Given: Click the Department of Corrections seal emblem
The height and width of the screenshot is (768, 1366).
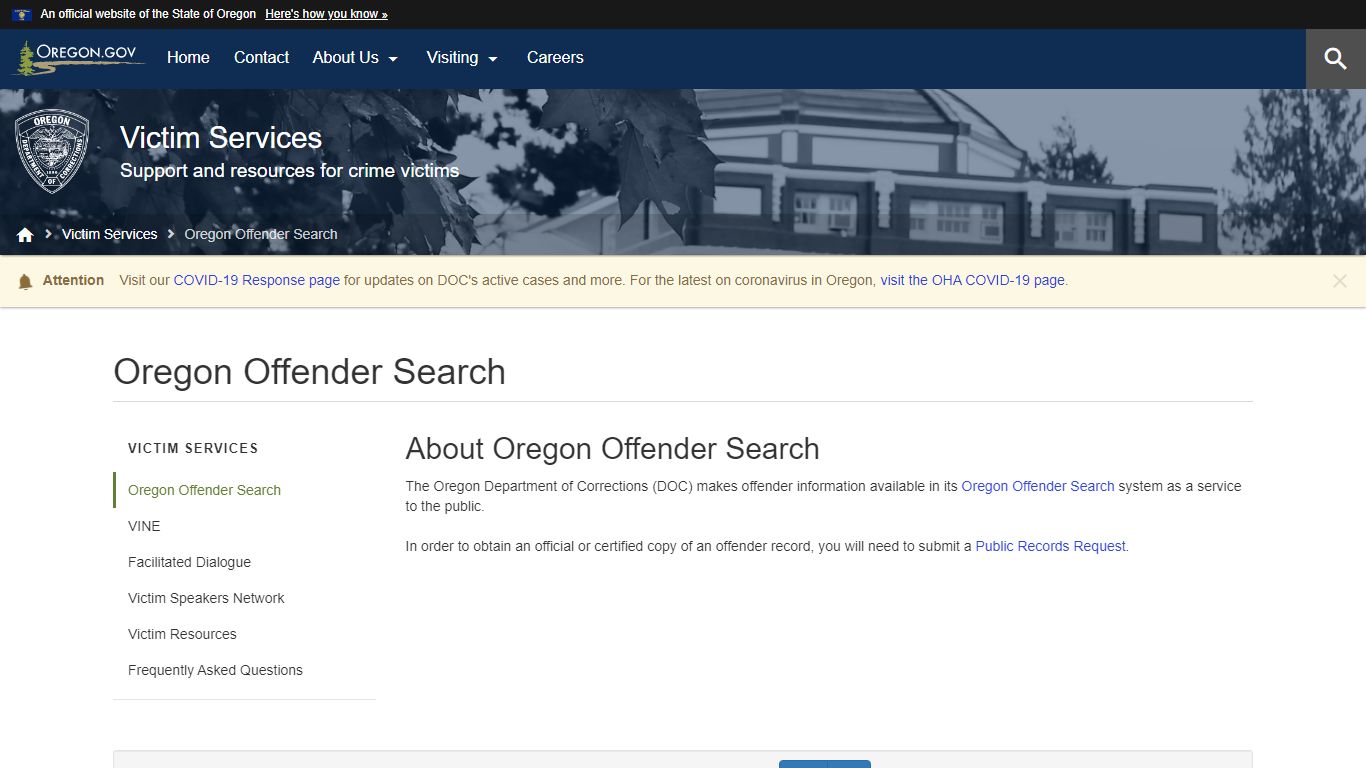Looking at the screenshot, I should (52, 150).
